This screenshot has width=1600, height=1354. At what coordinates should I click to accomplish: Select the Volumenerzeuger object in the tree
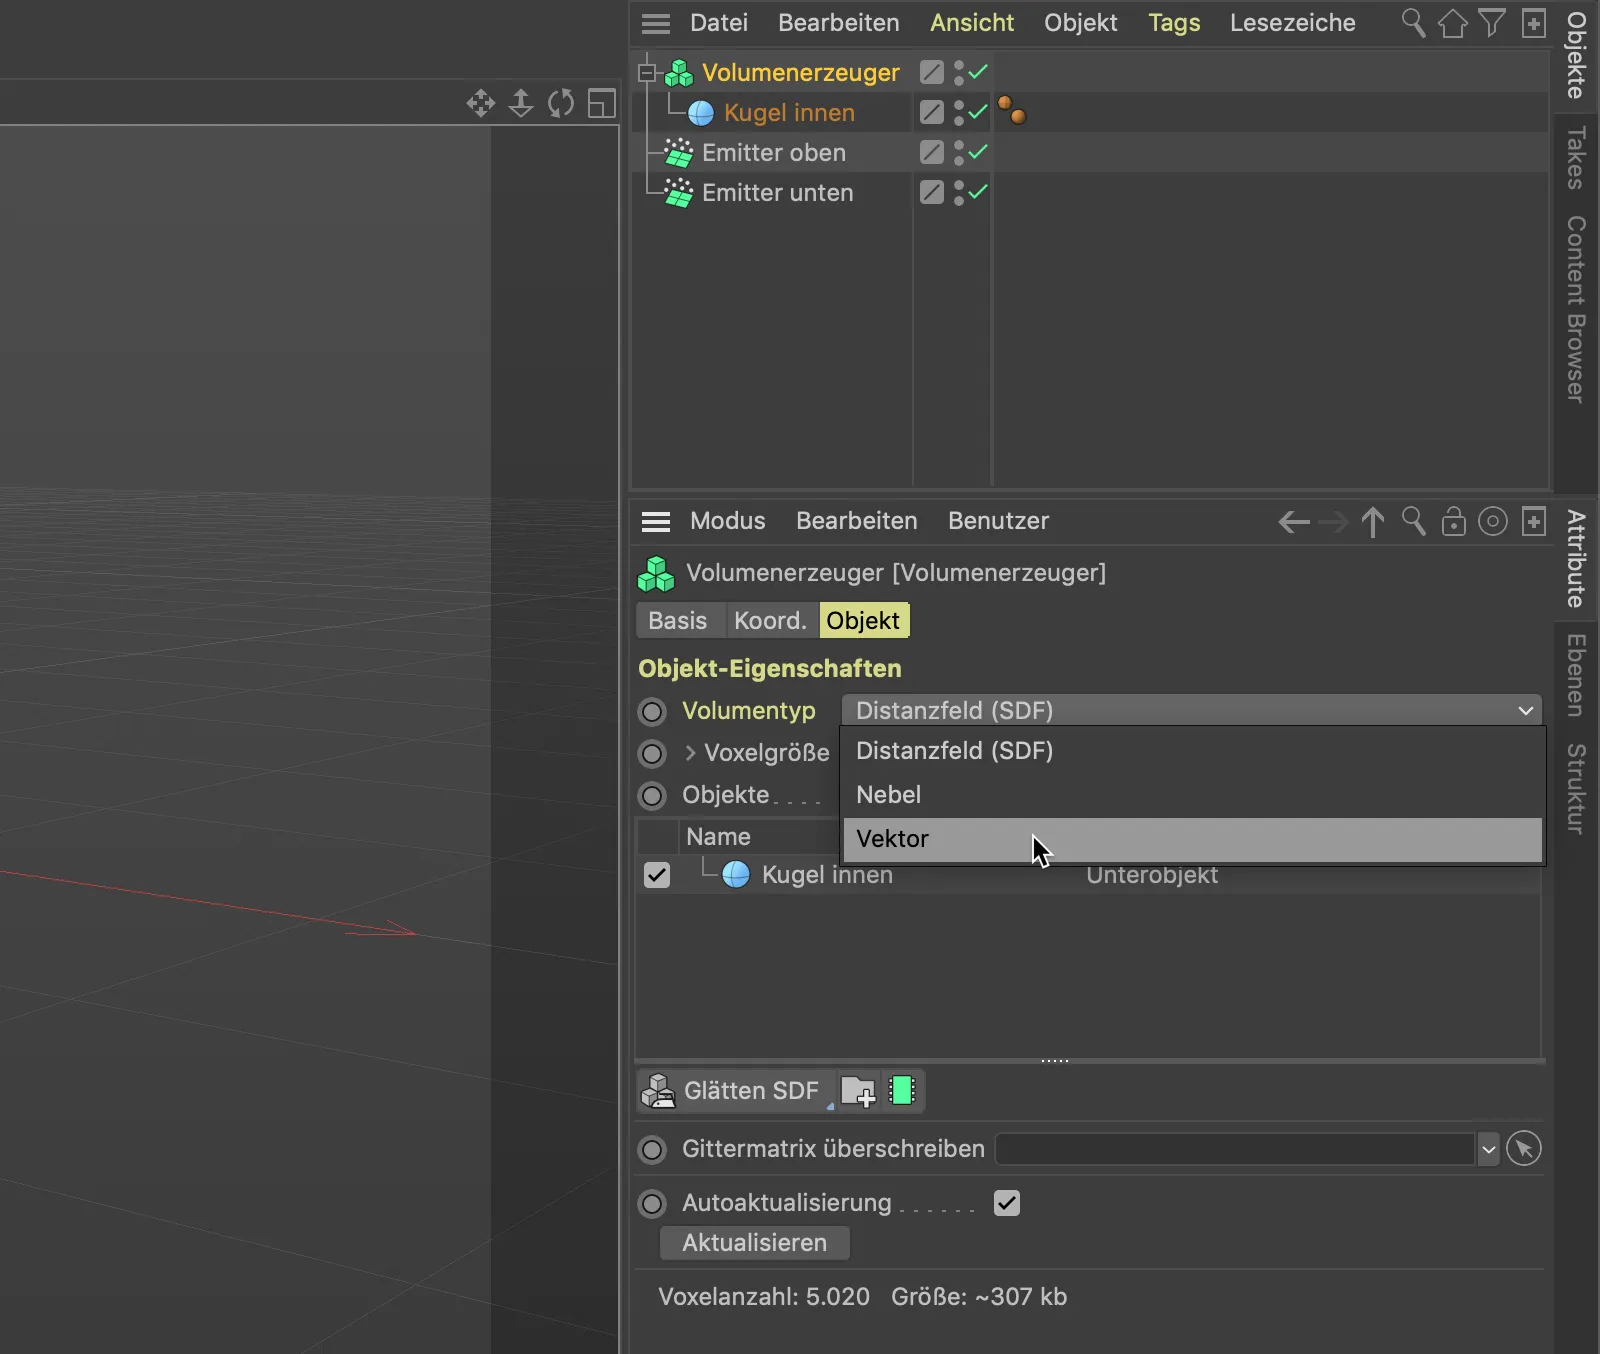[x=800, y=73]
